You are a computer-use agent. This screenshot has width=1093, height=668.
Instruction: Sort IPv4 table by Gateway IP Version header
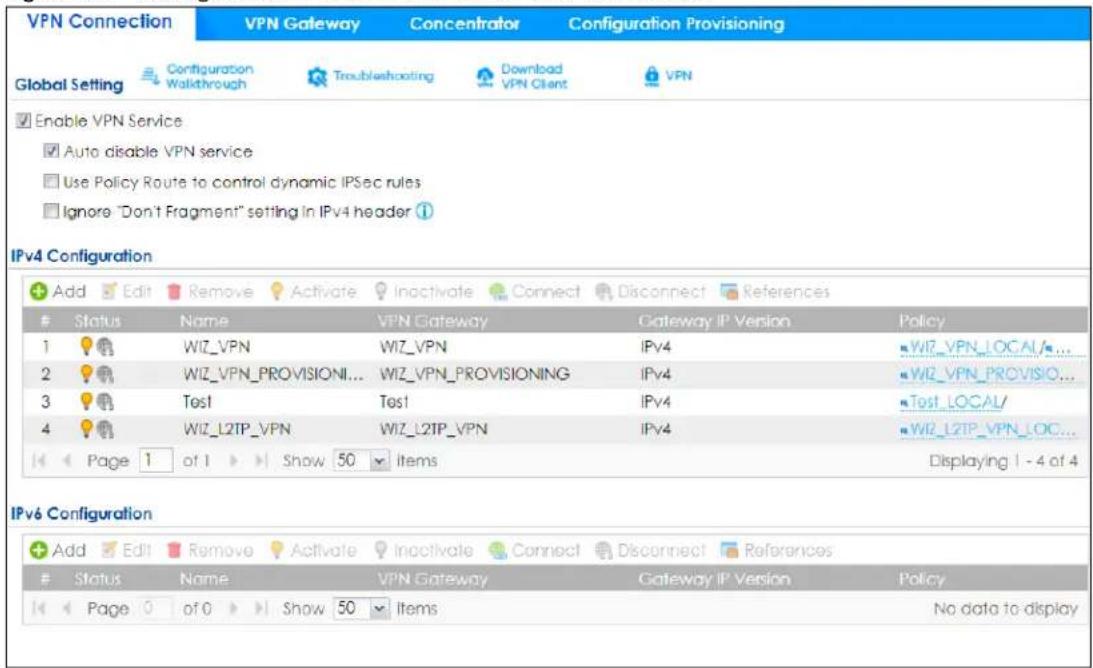[714, 321]
